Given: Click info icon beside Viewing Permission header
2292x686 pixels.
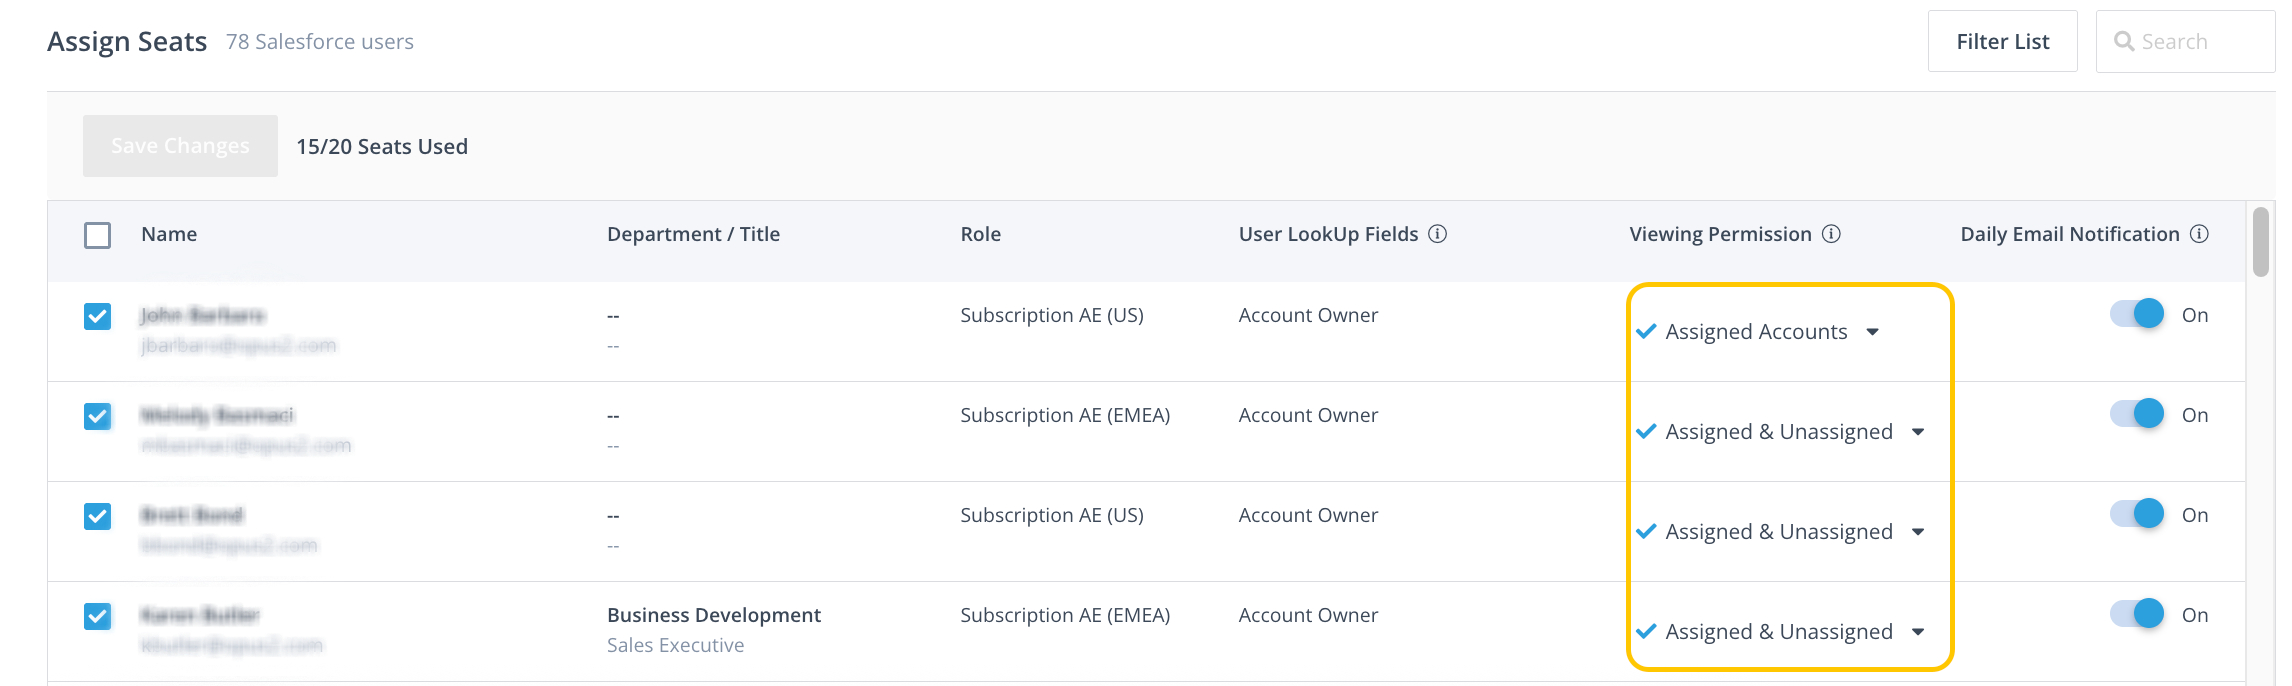Looking at the screenshot, I should tap(1831, 234).
